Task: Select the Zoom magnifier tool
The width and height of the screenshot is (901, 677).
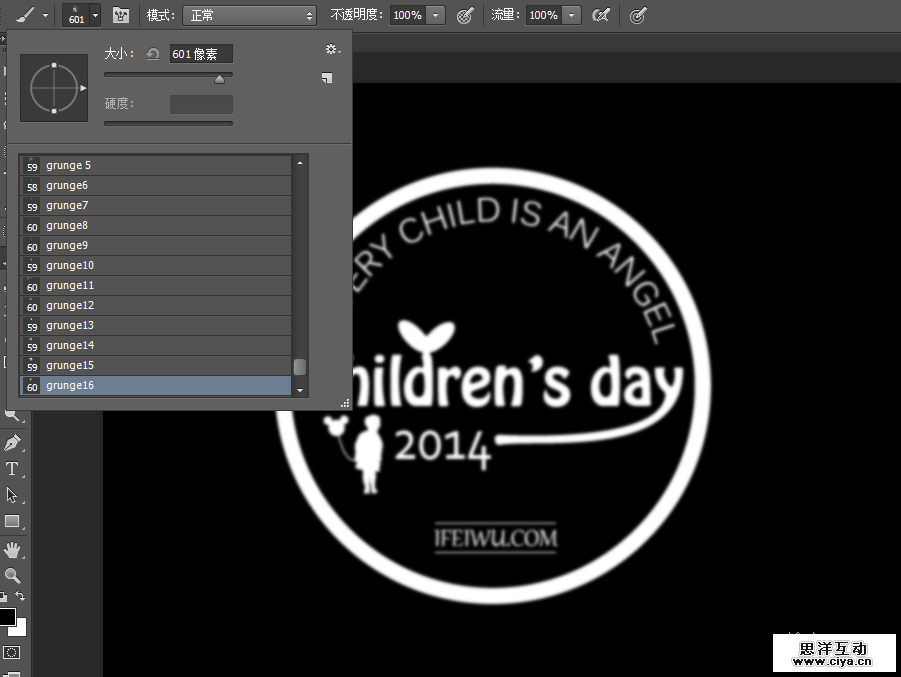Action: coord(12,575)
